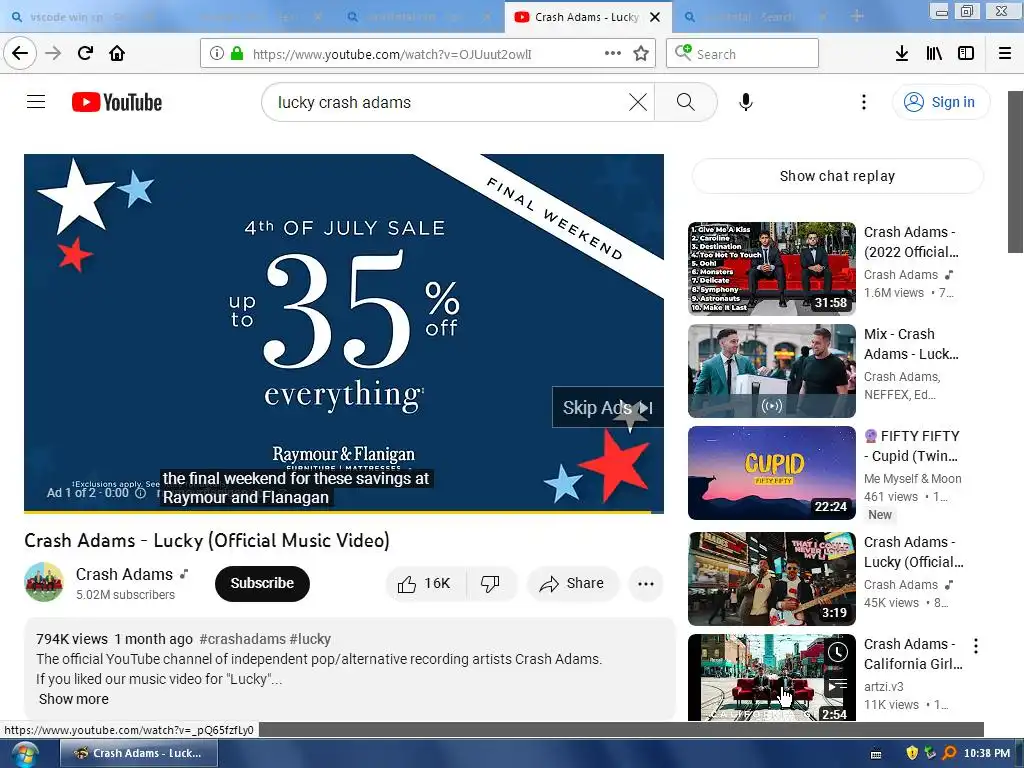Screen dimensions: 1024x768
Task: Click the browser forward arrow
Action: [x=53, y=54]
